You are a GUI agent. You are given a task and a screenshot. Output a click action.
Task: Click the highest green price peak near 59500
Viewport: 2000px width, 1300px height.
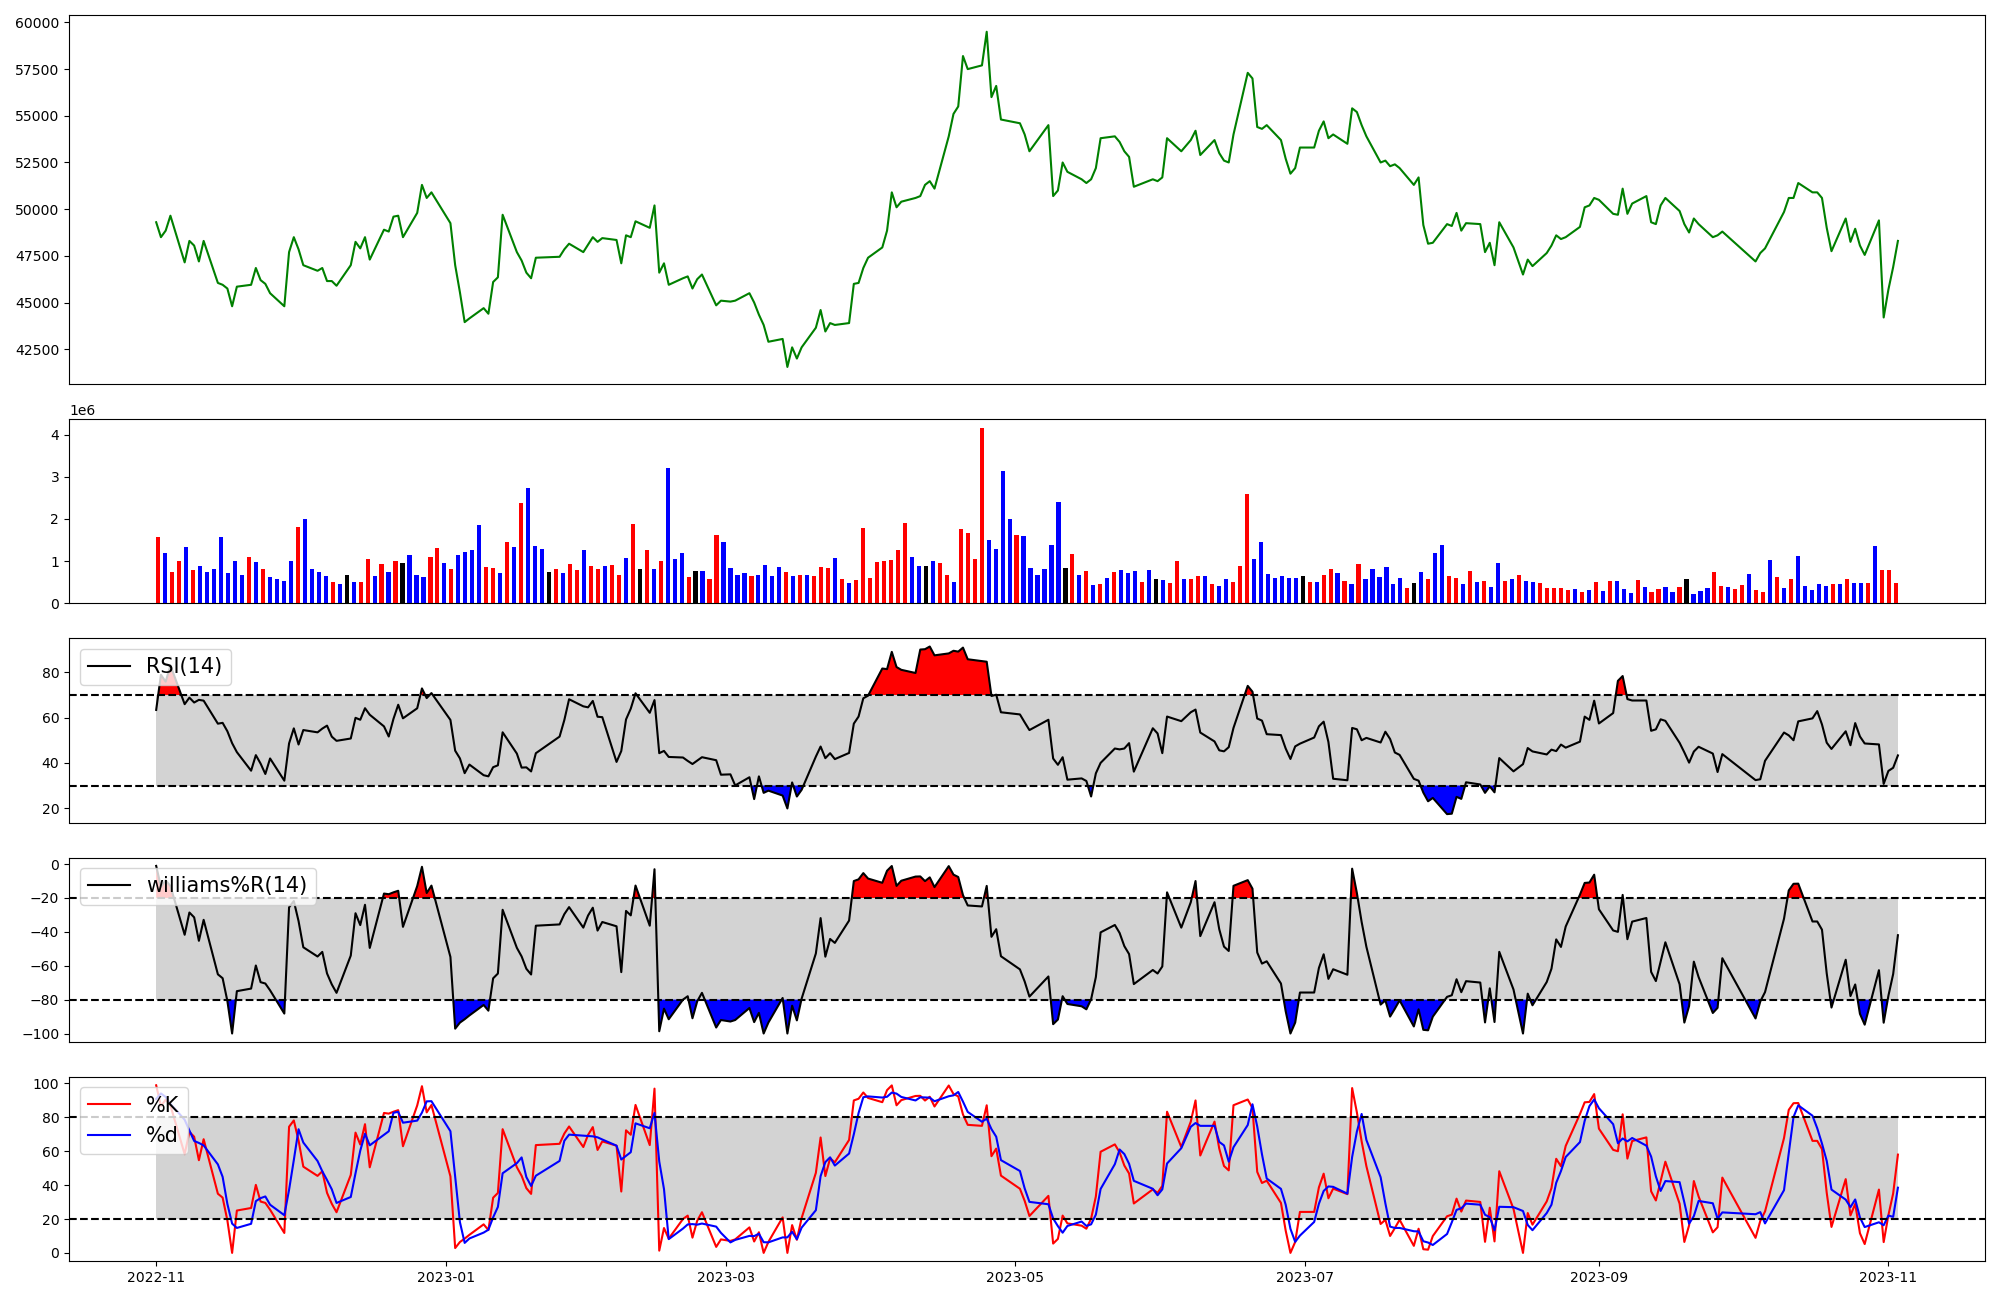coord(986,33)
